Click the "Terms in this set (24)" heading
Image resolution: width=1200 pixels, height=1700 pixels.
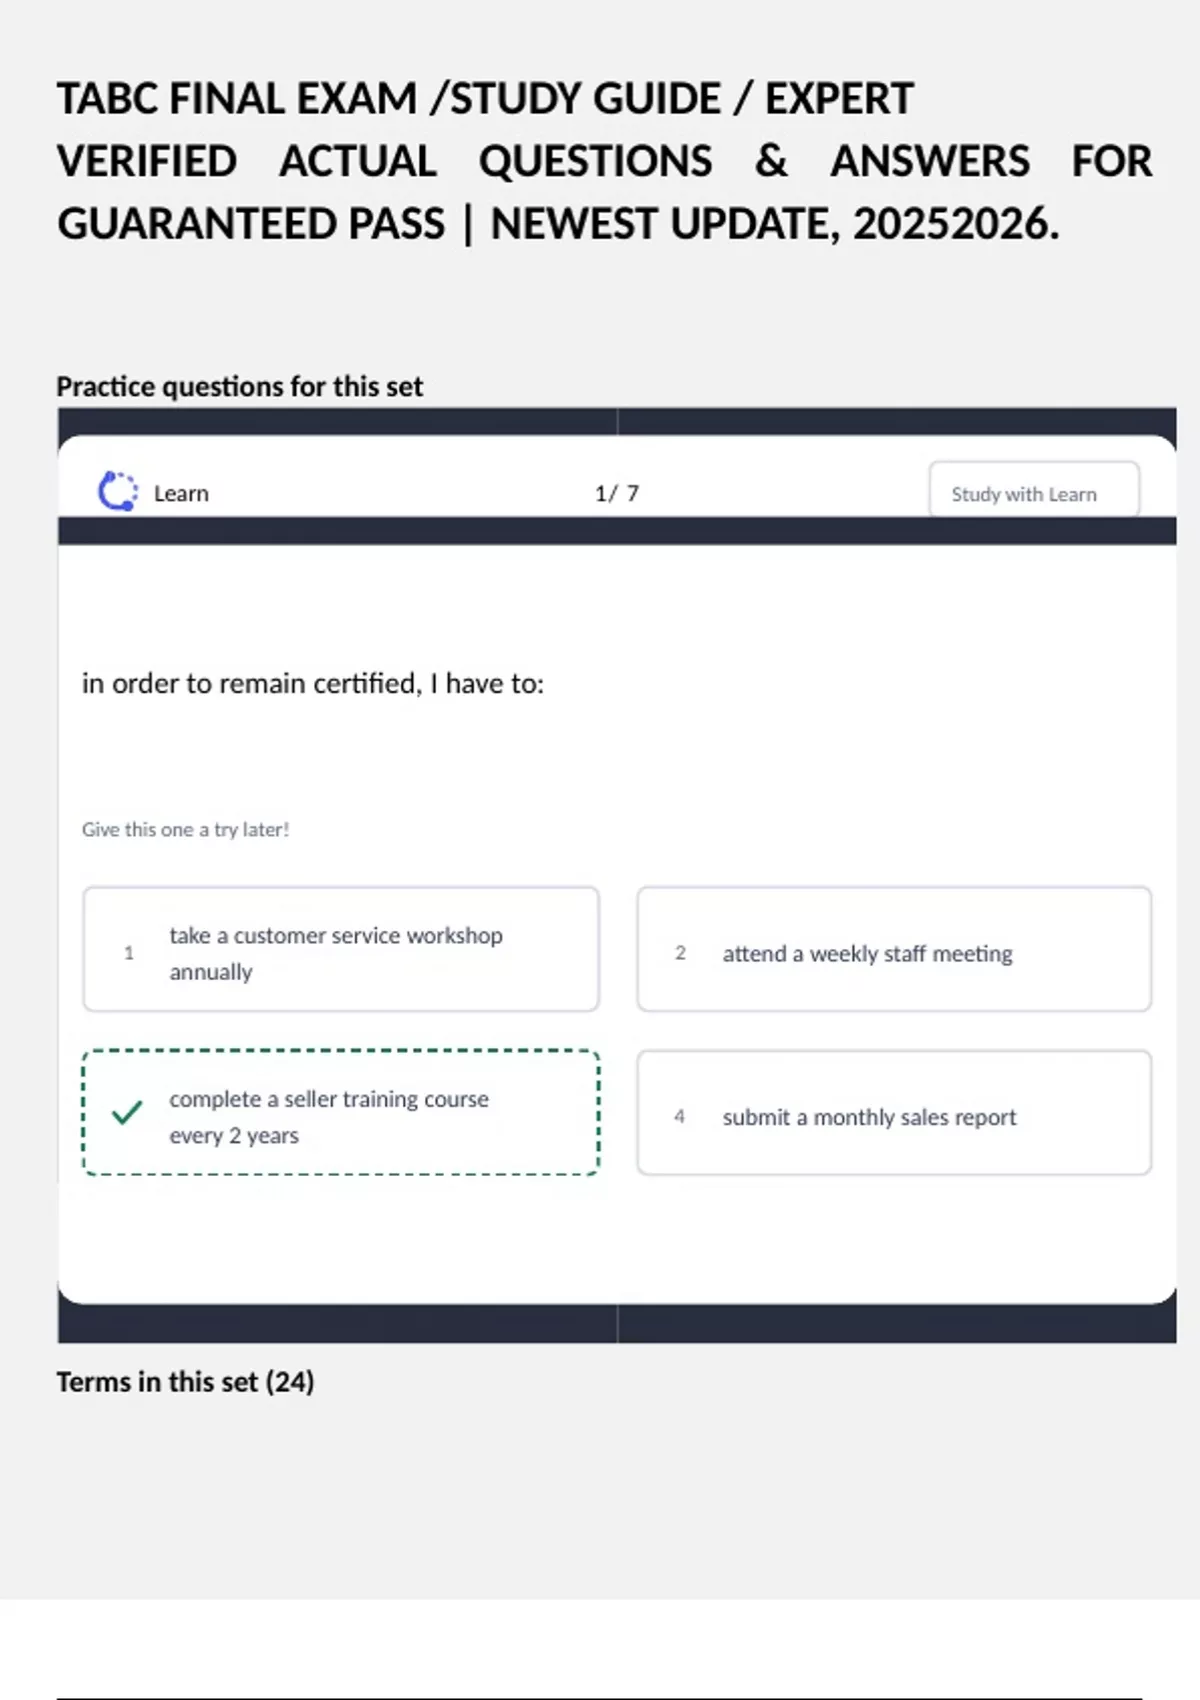185,1382
